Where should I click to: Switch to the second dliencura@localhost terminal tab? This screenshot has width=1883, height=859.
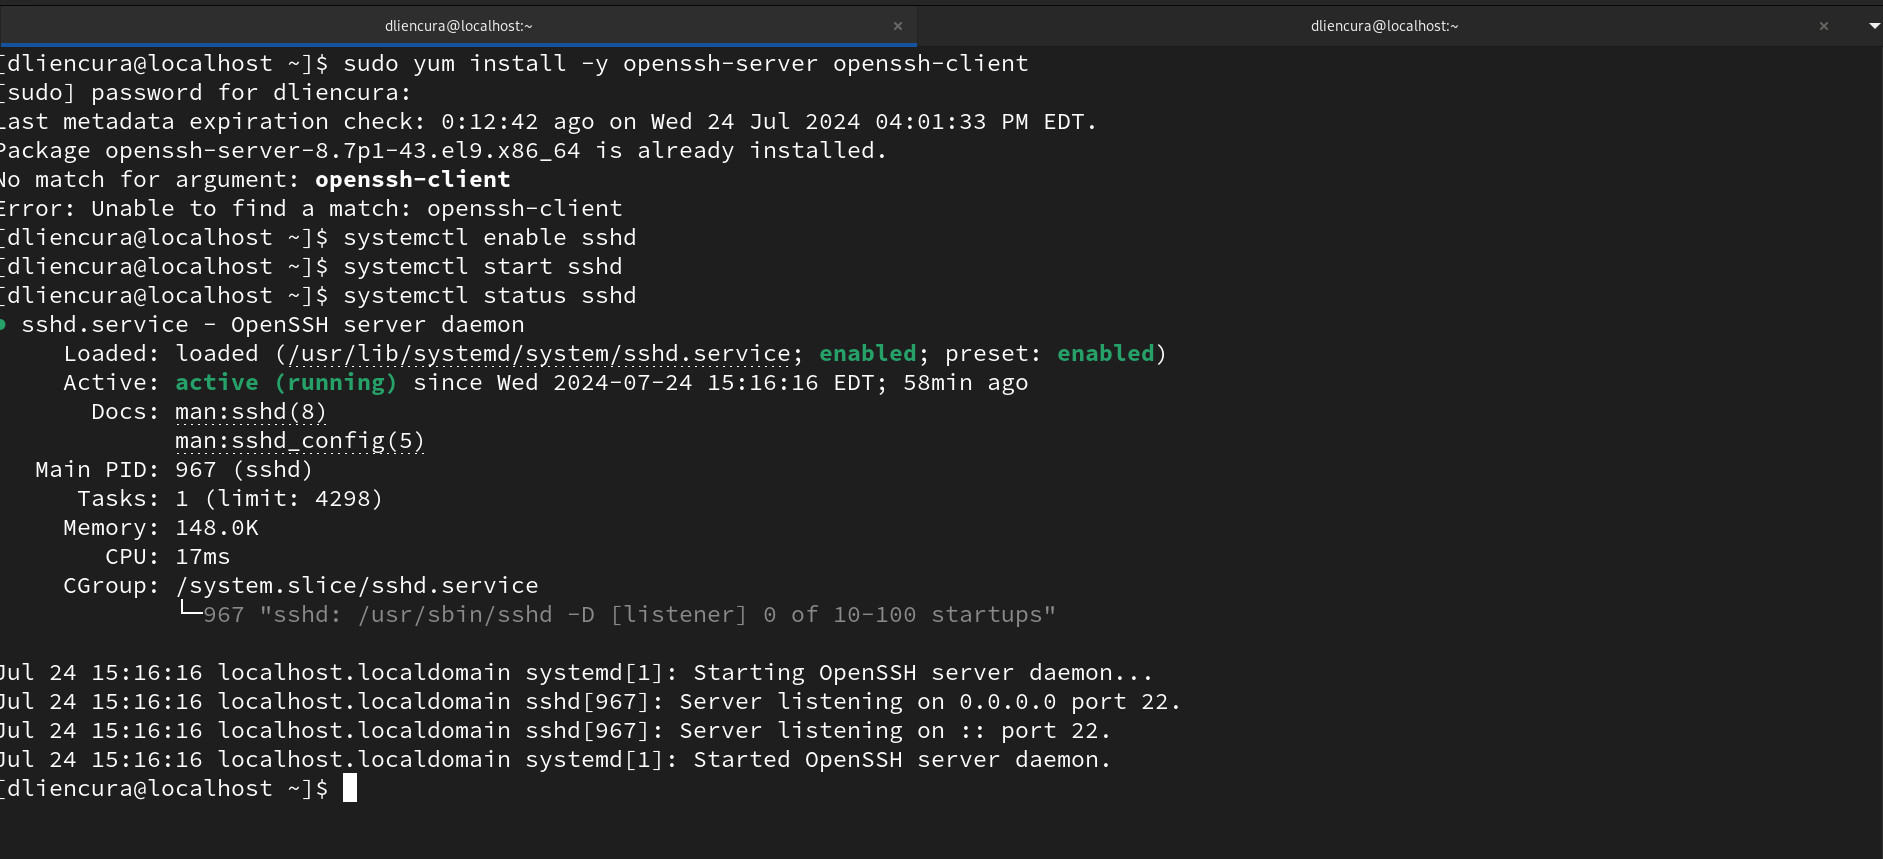tap(1384, 26)
